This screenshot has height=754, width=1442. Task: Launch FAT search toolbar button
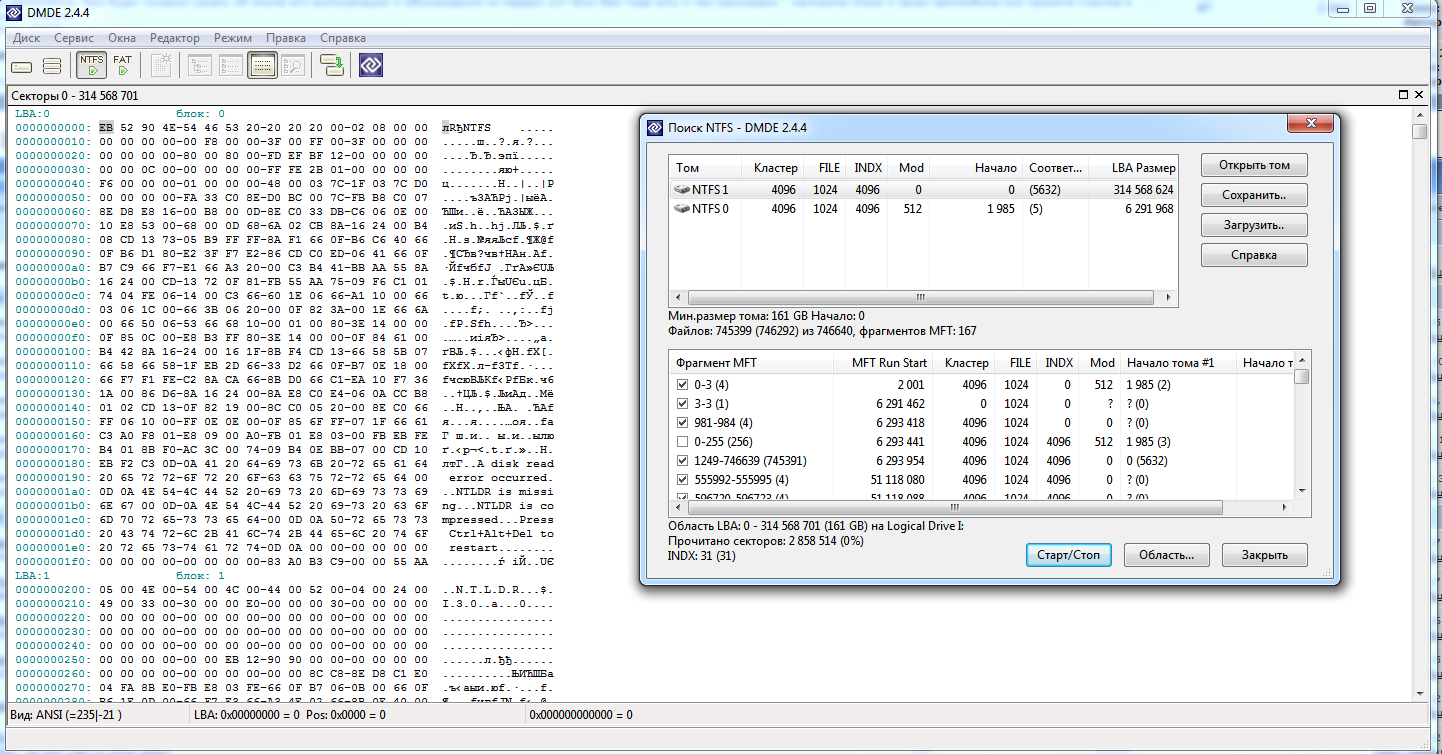(122, 66)
